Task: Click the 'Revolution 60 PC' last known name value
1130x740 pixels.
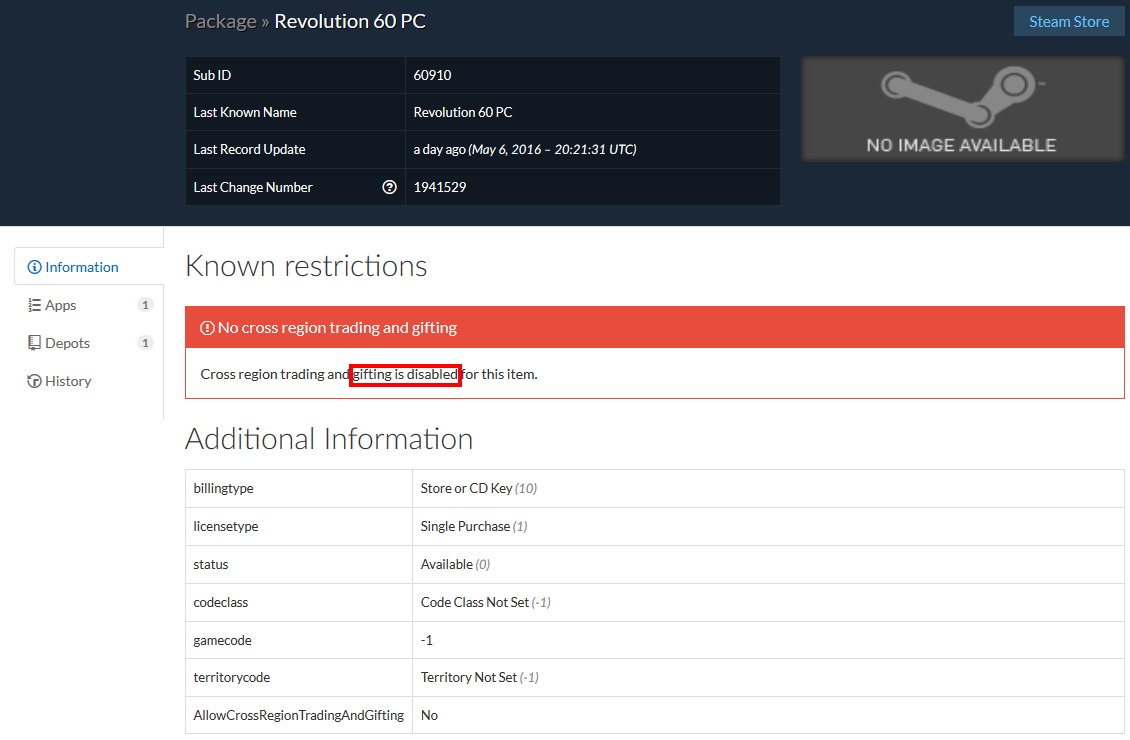Action: tap(463, 112)
